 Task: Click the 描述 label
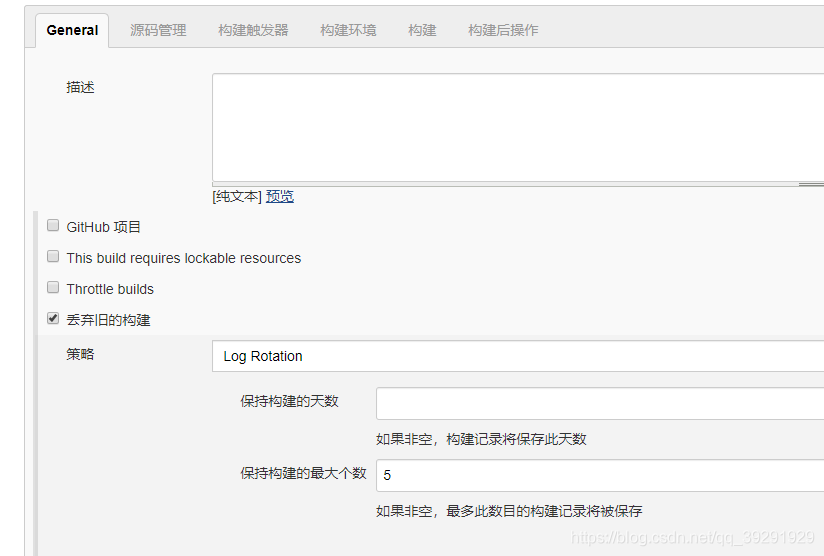point(80,87)
